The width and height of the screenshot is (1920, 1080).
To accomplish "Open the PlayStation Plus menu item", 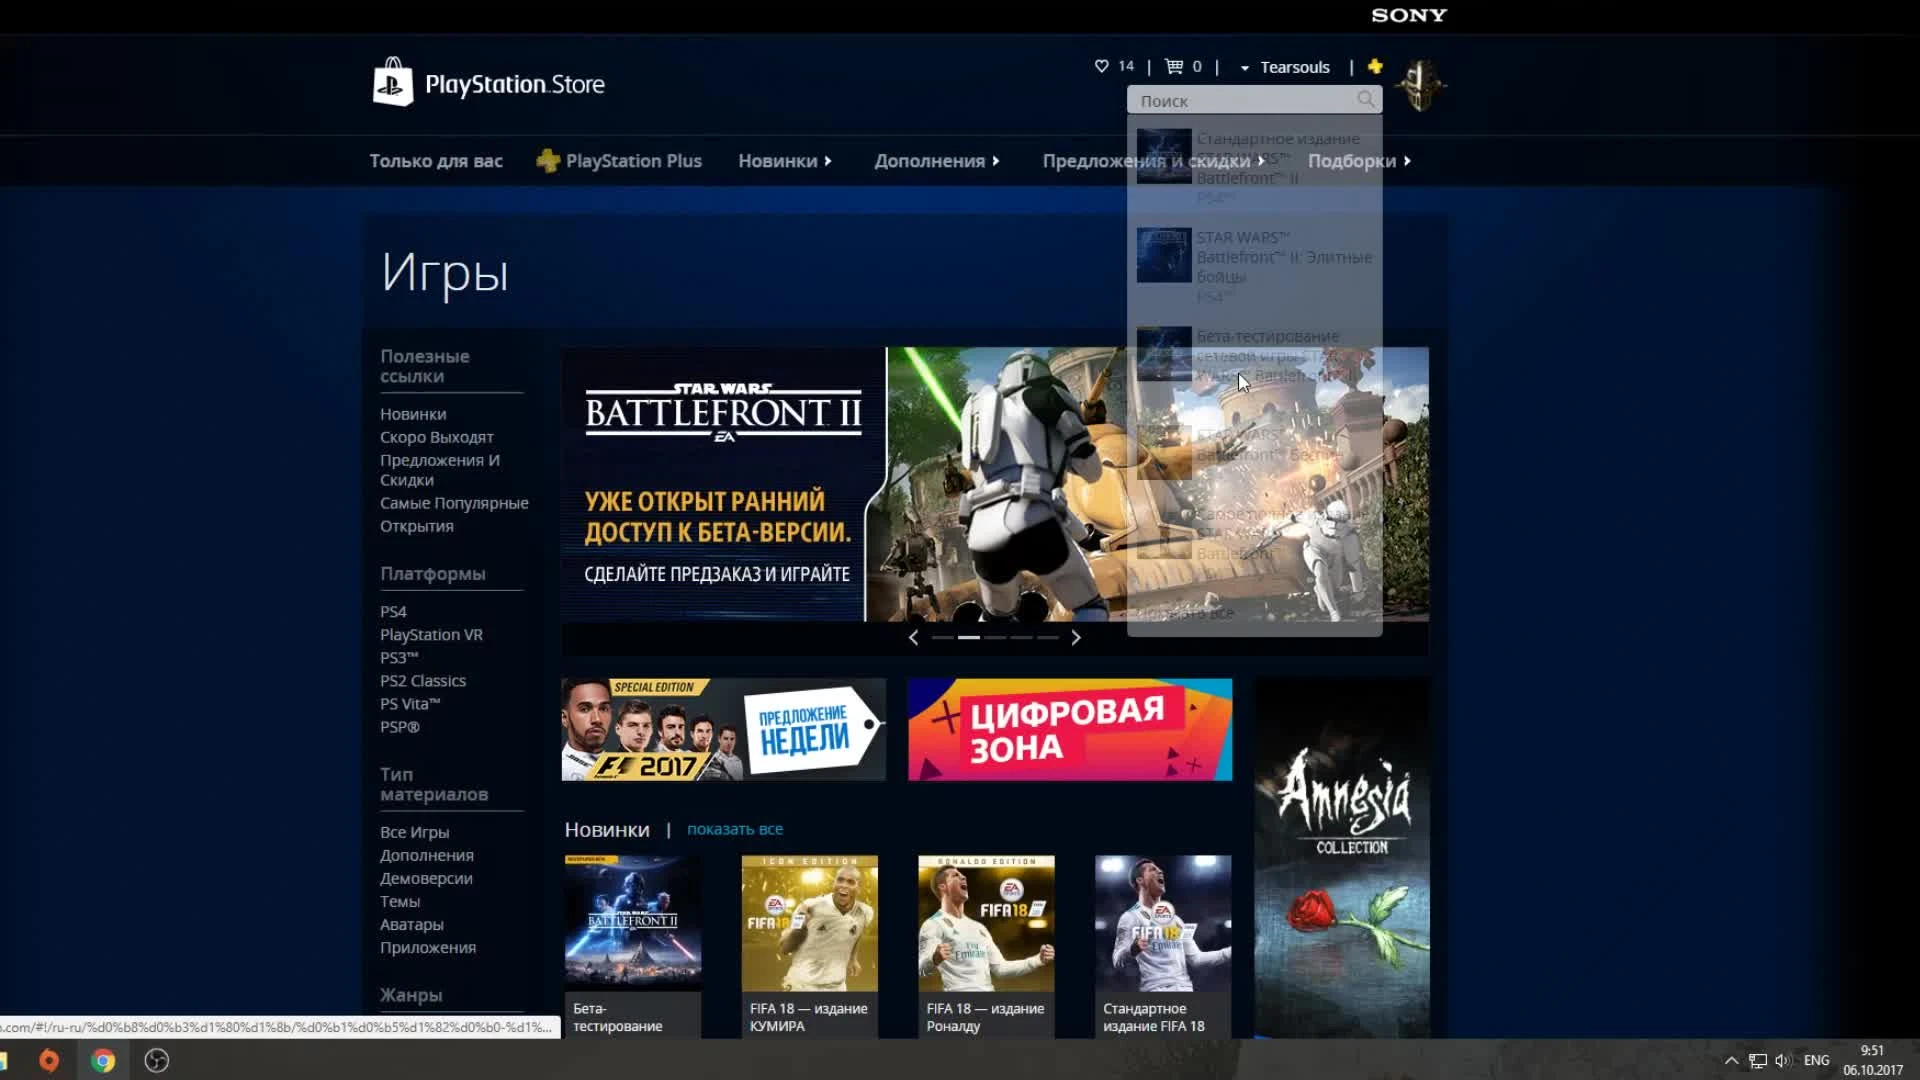I will 634,160.
